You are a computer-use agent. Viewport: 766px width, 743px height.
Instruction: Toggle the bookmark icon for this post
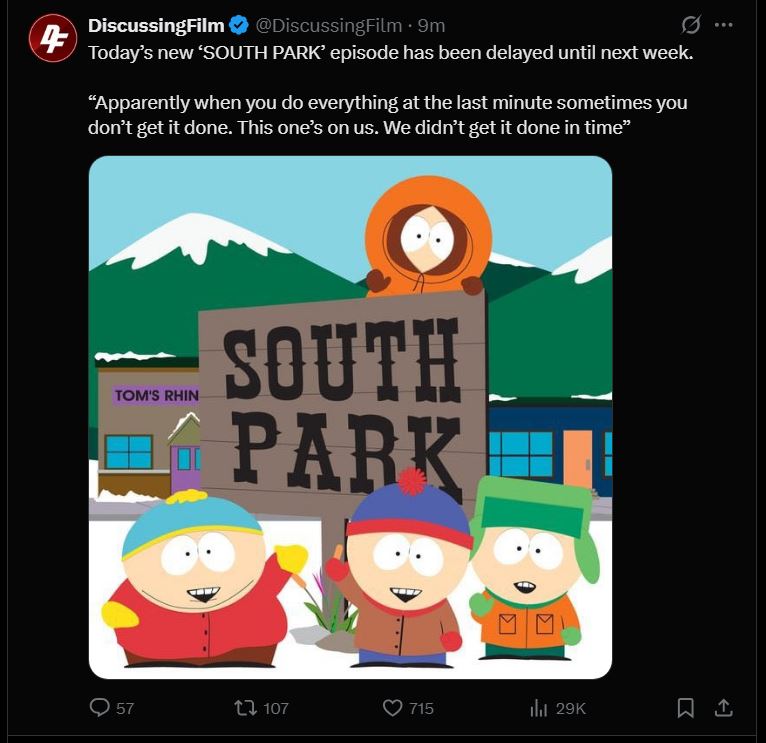coord(685,708)
